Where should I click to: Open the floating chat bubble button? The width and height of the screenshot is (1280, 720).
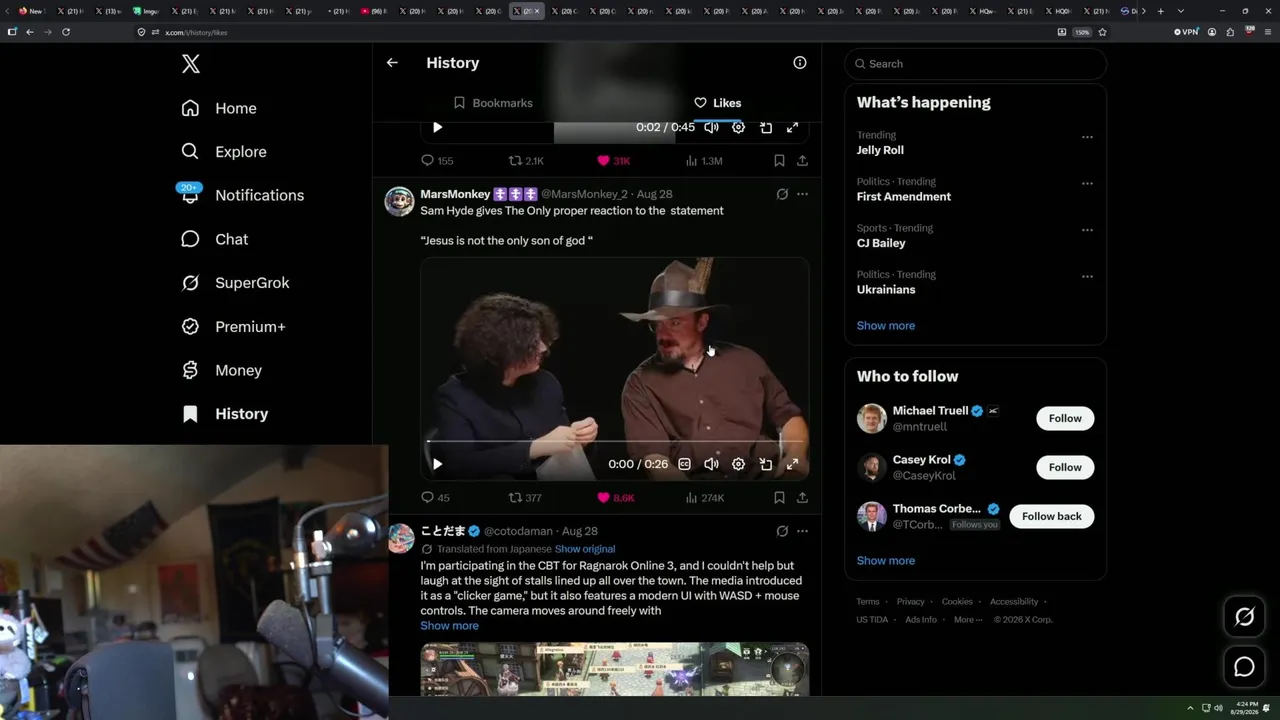point(1244,667)
